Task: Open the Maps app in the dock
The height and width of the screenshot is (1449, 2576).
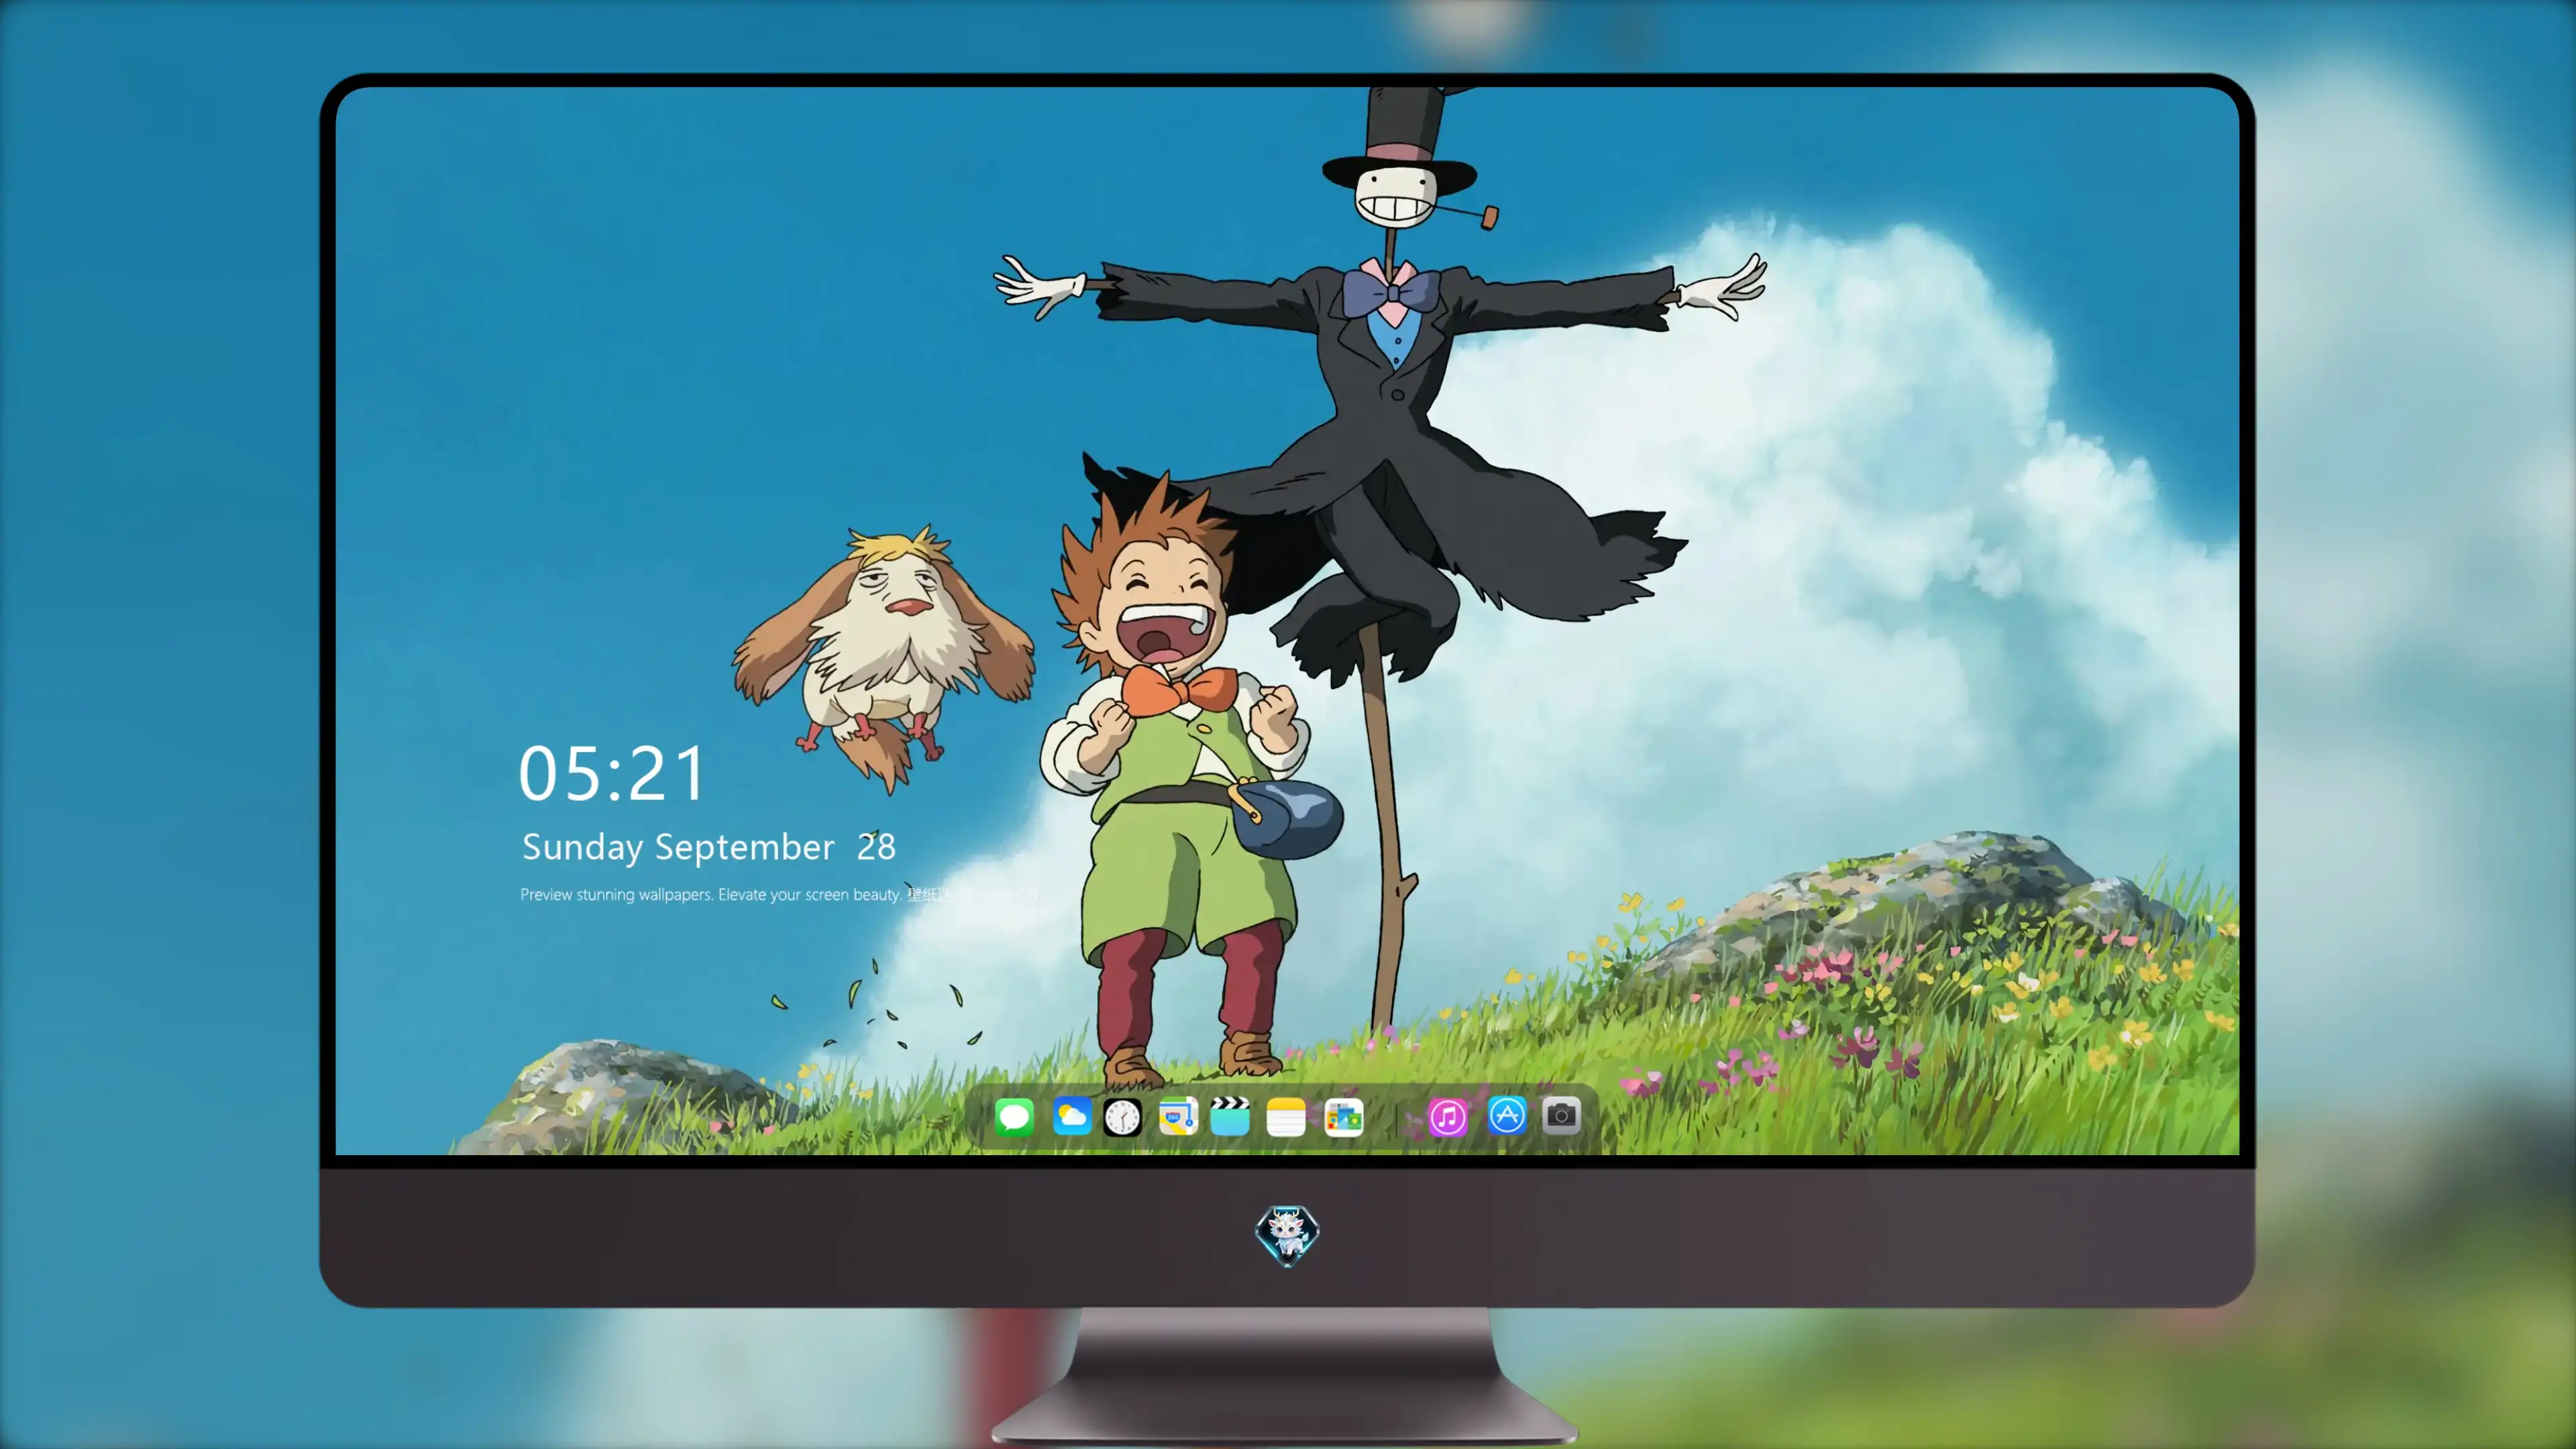Action: pyautogui.click(x=1178, y=1116)
